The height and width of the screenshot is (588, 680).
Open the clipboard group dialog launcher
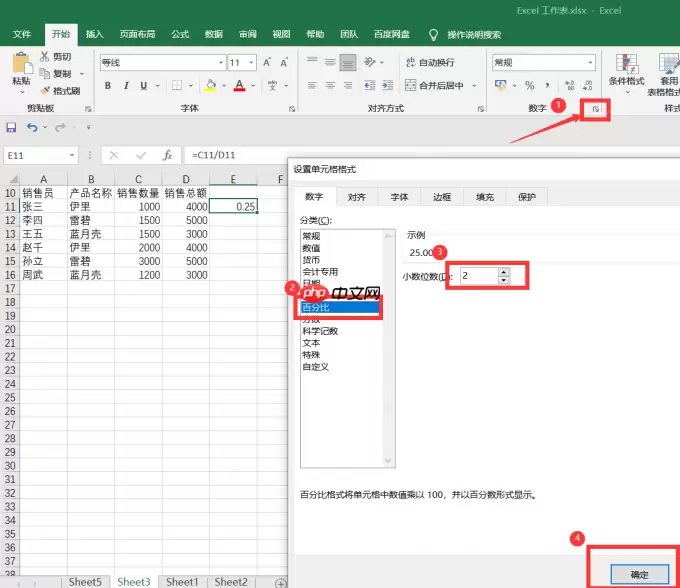click(x=88, y=109)
